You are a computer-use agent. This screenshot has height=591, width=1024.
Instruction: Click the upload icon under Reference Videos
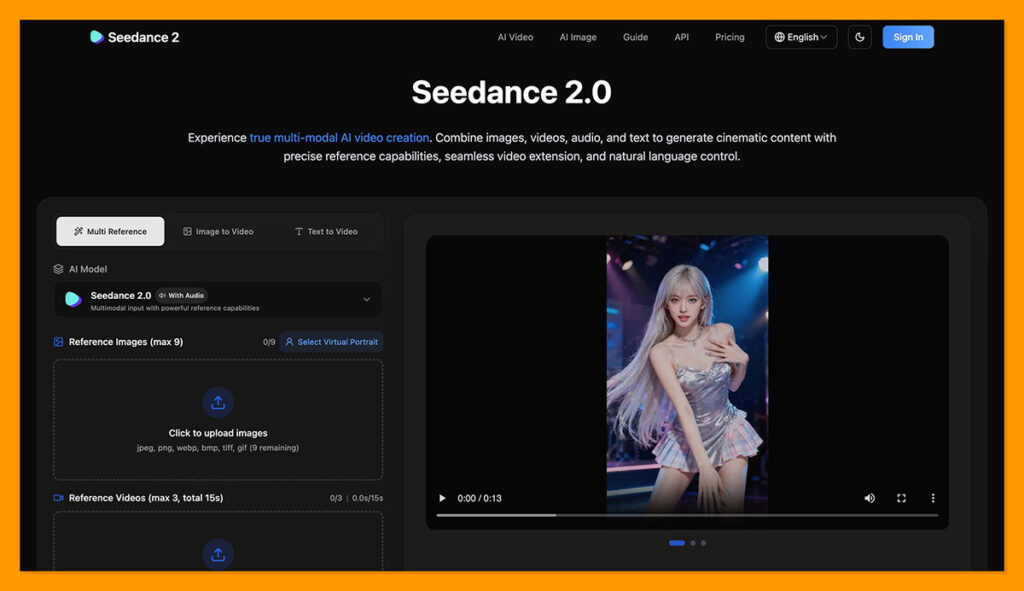tap(218, 554)
